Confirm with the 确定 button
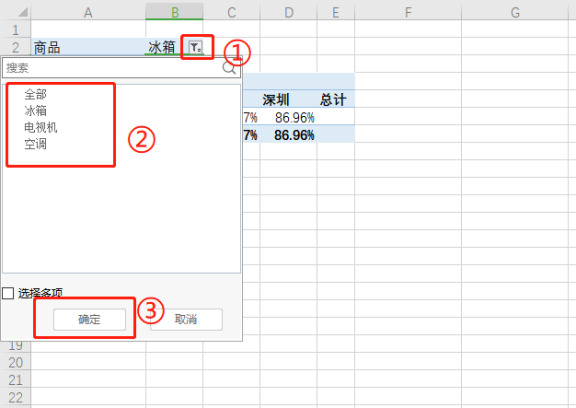Viewport: 576px width, 408px height. click(89, 319)
